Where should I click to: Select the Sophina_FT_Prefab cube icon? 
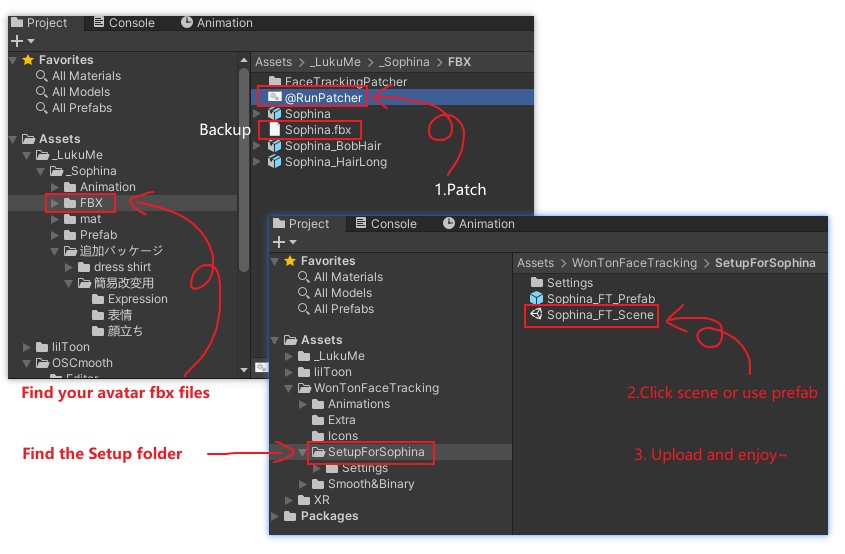(536, 298)
